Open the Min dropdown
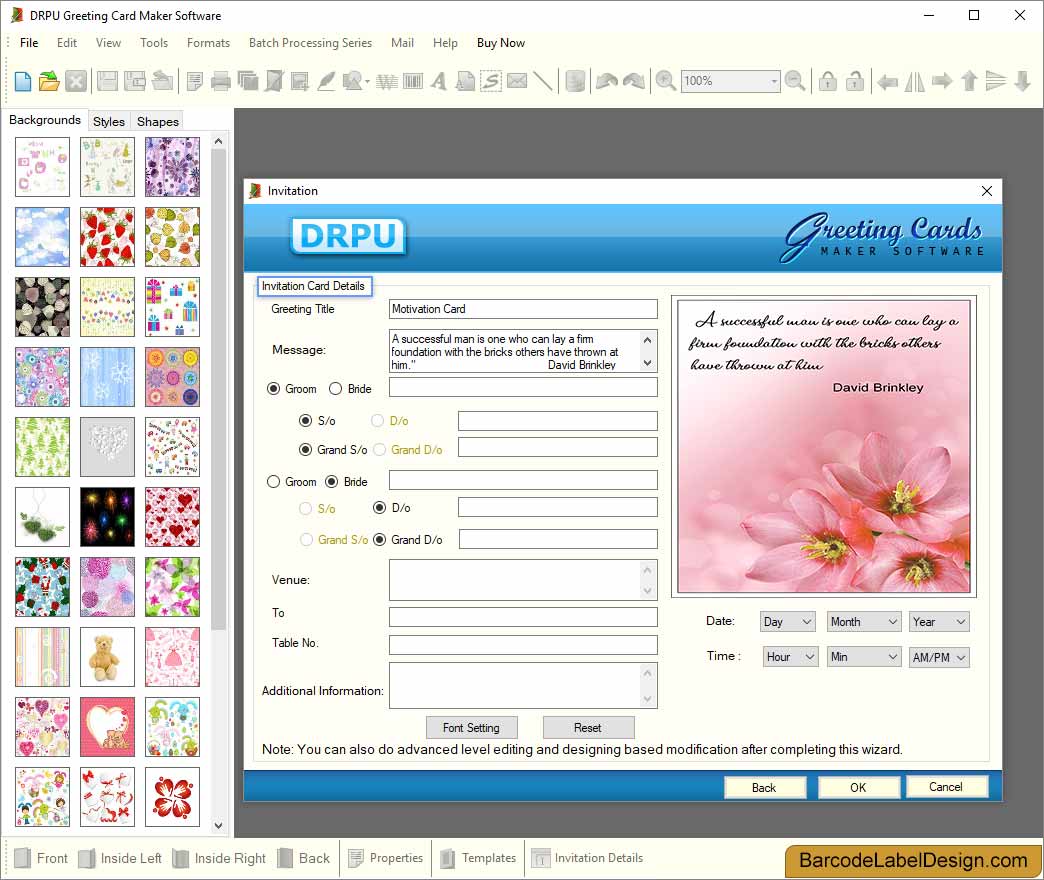This screenshot has height=880, width=1044. [x=864, y=657]
